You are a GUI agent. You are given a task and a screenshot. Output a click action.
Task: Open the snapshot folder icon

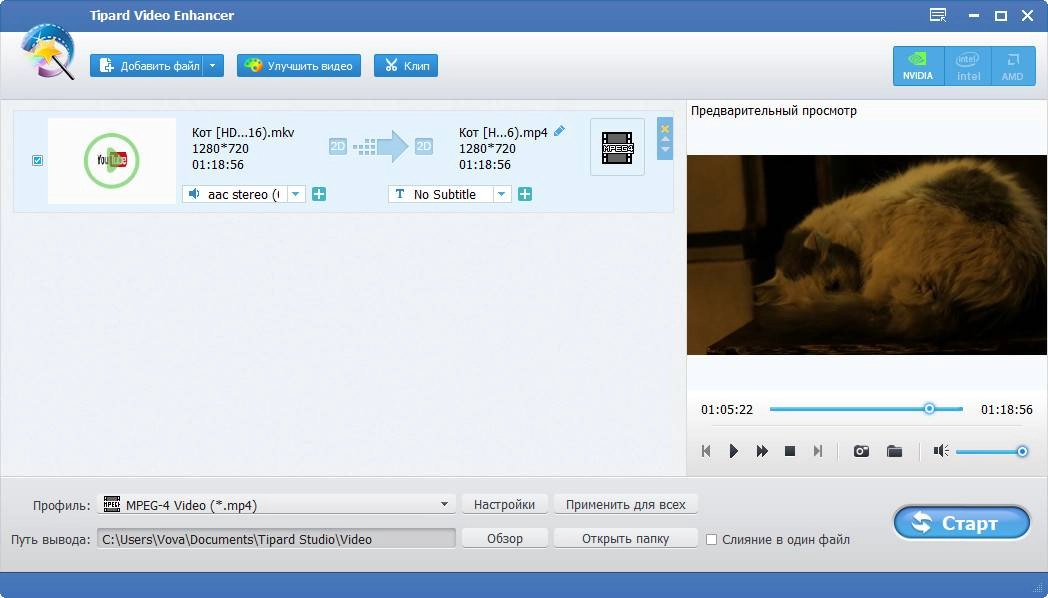coord(894,451)
